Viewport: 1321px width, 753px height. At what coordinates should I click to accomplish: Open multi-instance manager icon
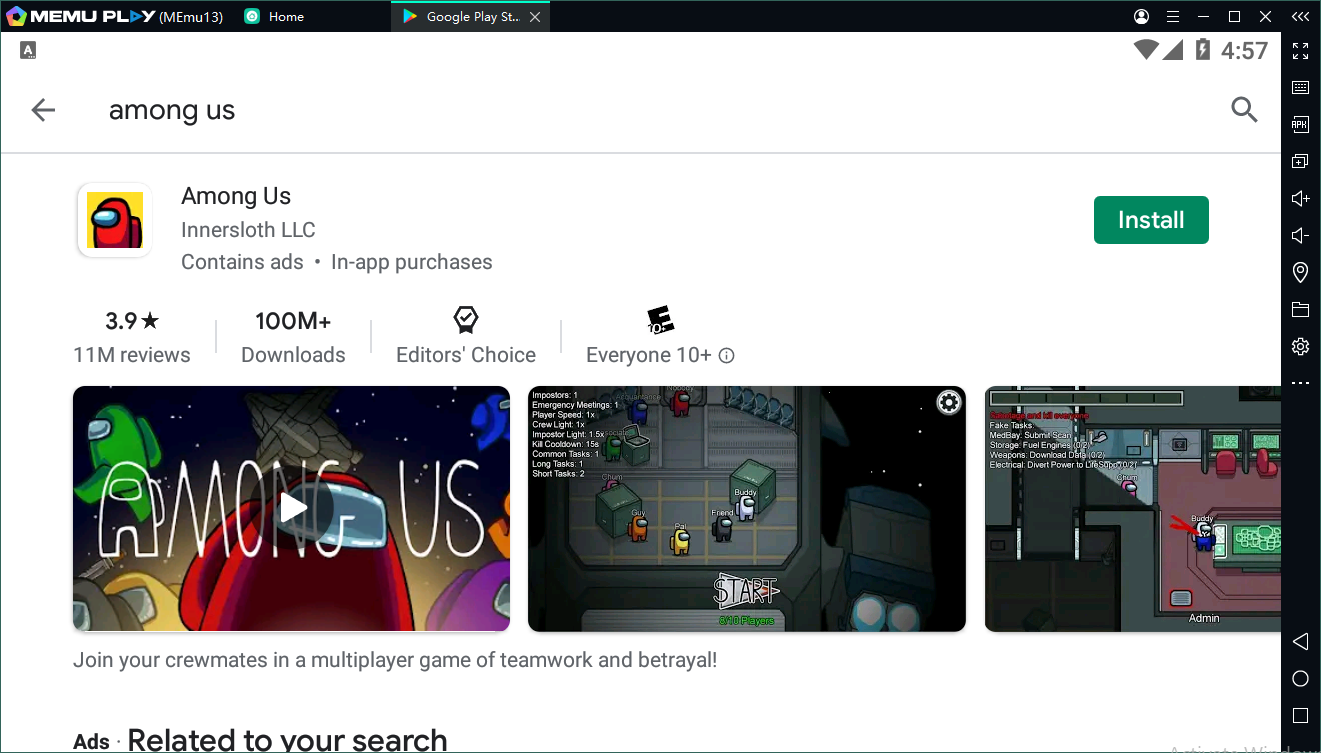pyautogui.click(x=1300, y=162)
